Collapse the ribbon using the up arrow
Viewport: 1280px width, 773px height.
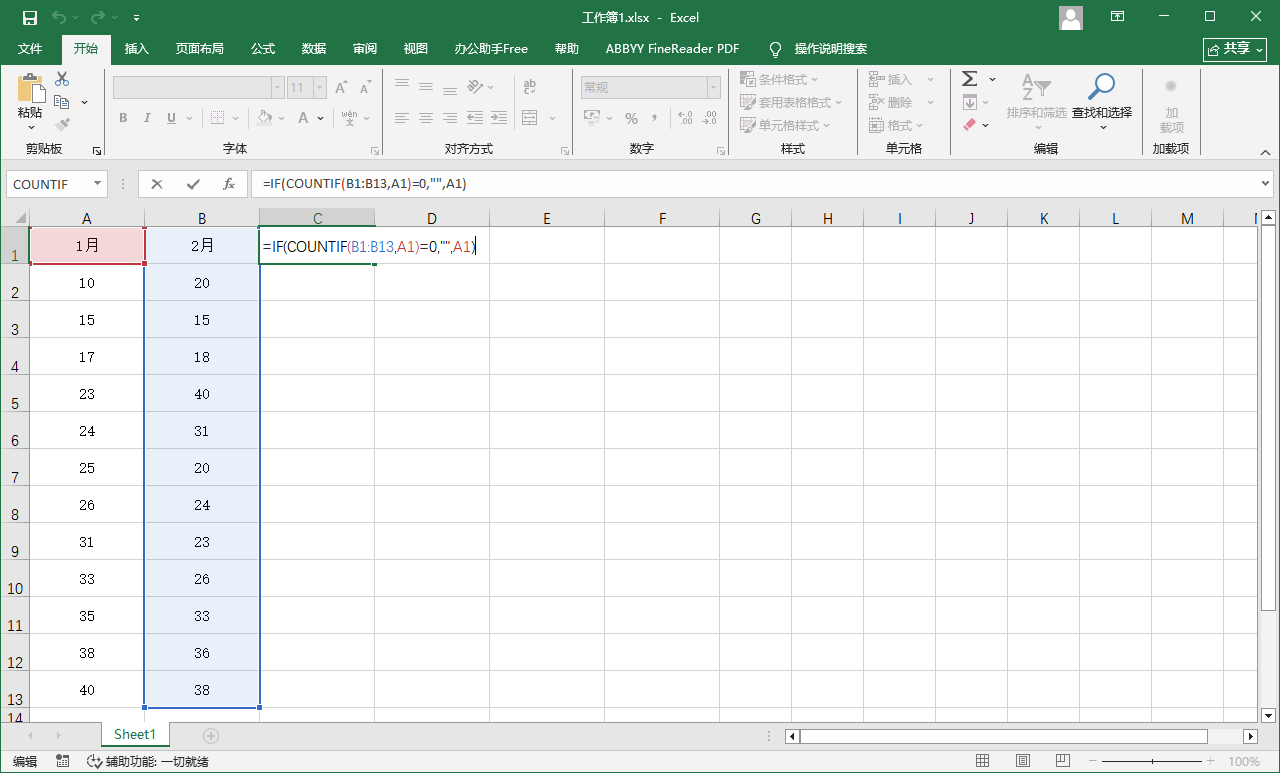[x=1265, y=152]
